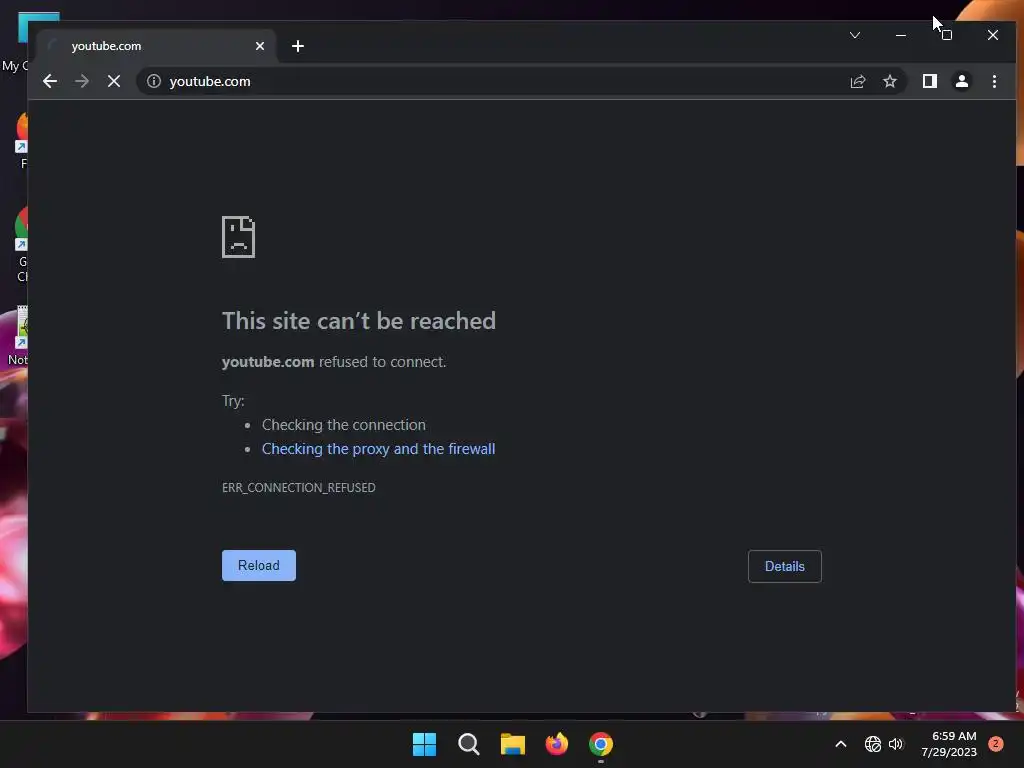Open the clock showing 6:59 AM
This screenshot has width=1024, height=768.
pyautogui.click(x=949, y=744)
